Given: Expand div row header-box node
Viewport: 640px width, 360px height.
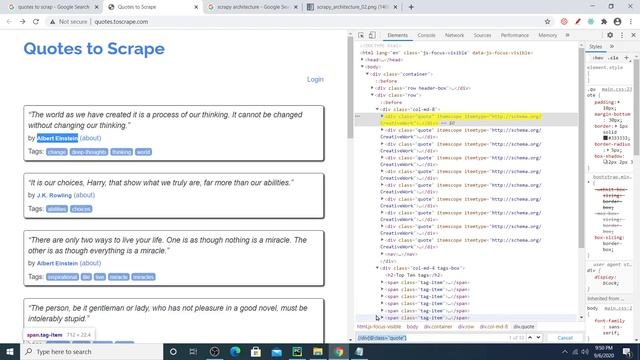Looking at the screenshot, I should pos(372,88).
